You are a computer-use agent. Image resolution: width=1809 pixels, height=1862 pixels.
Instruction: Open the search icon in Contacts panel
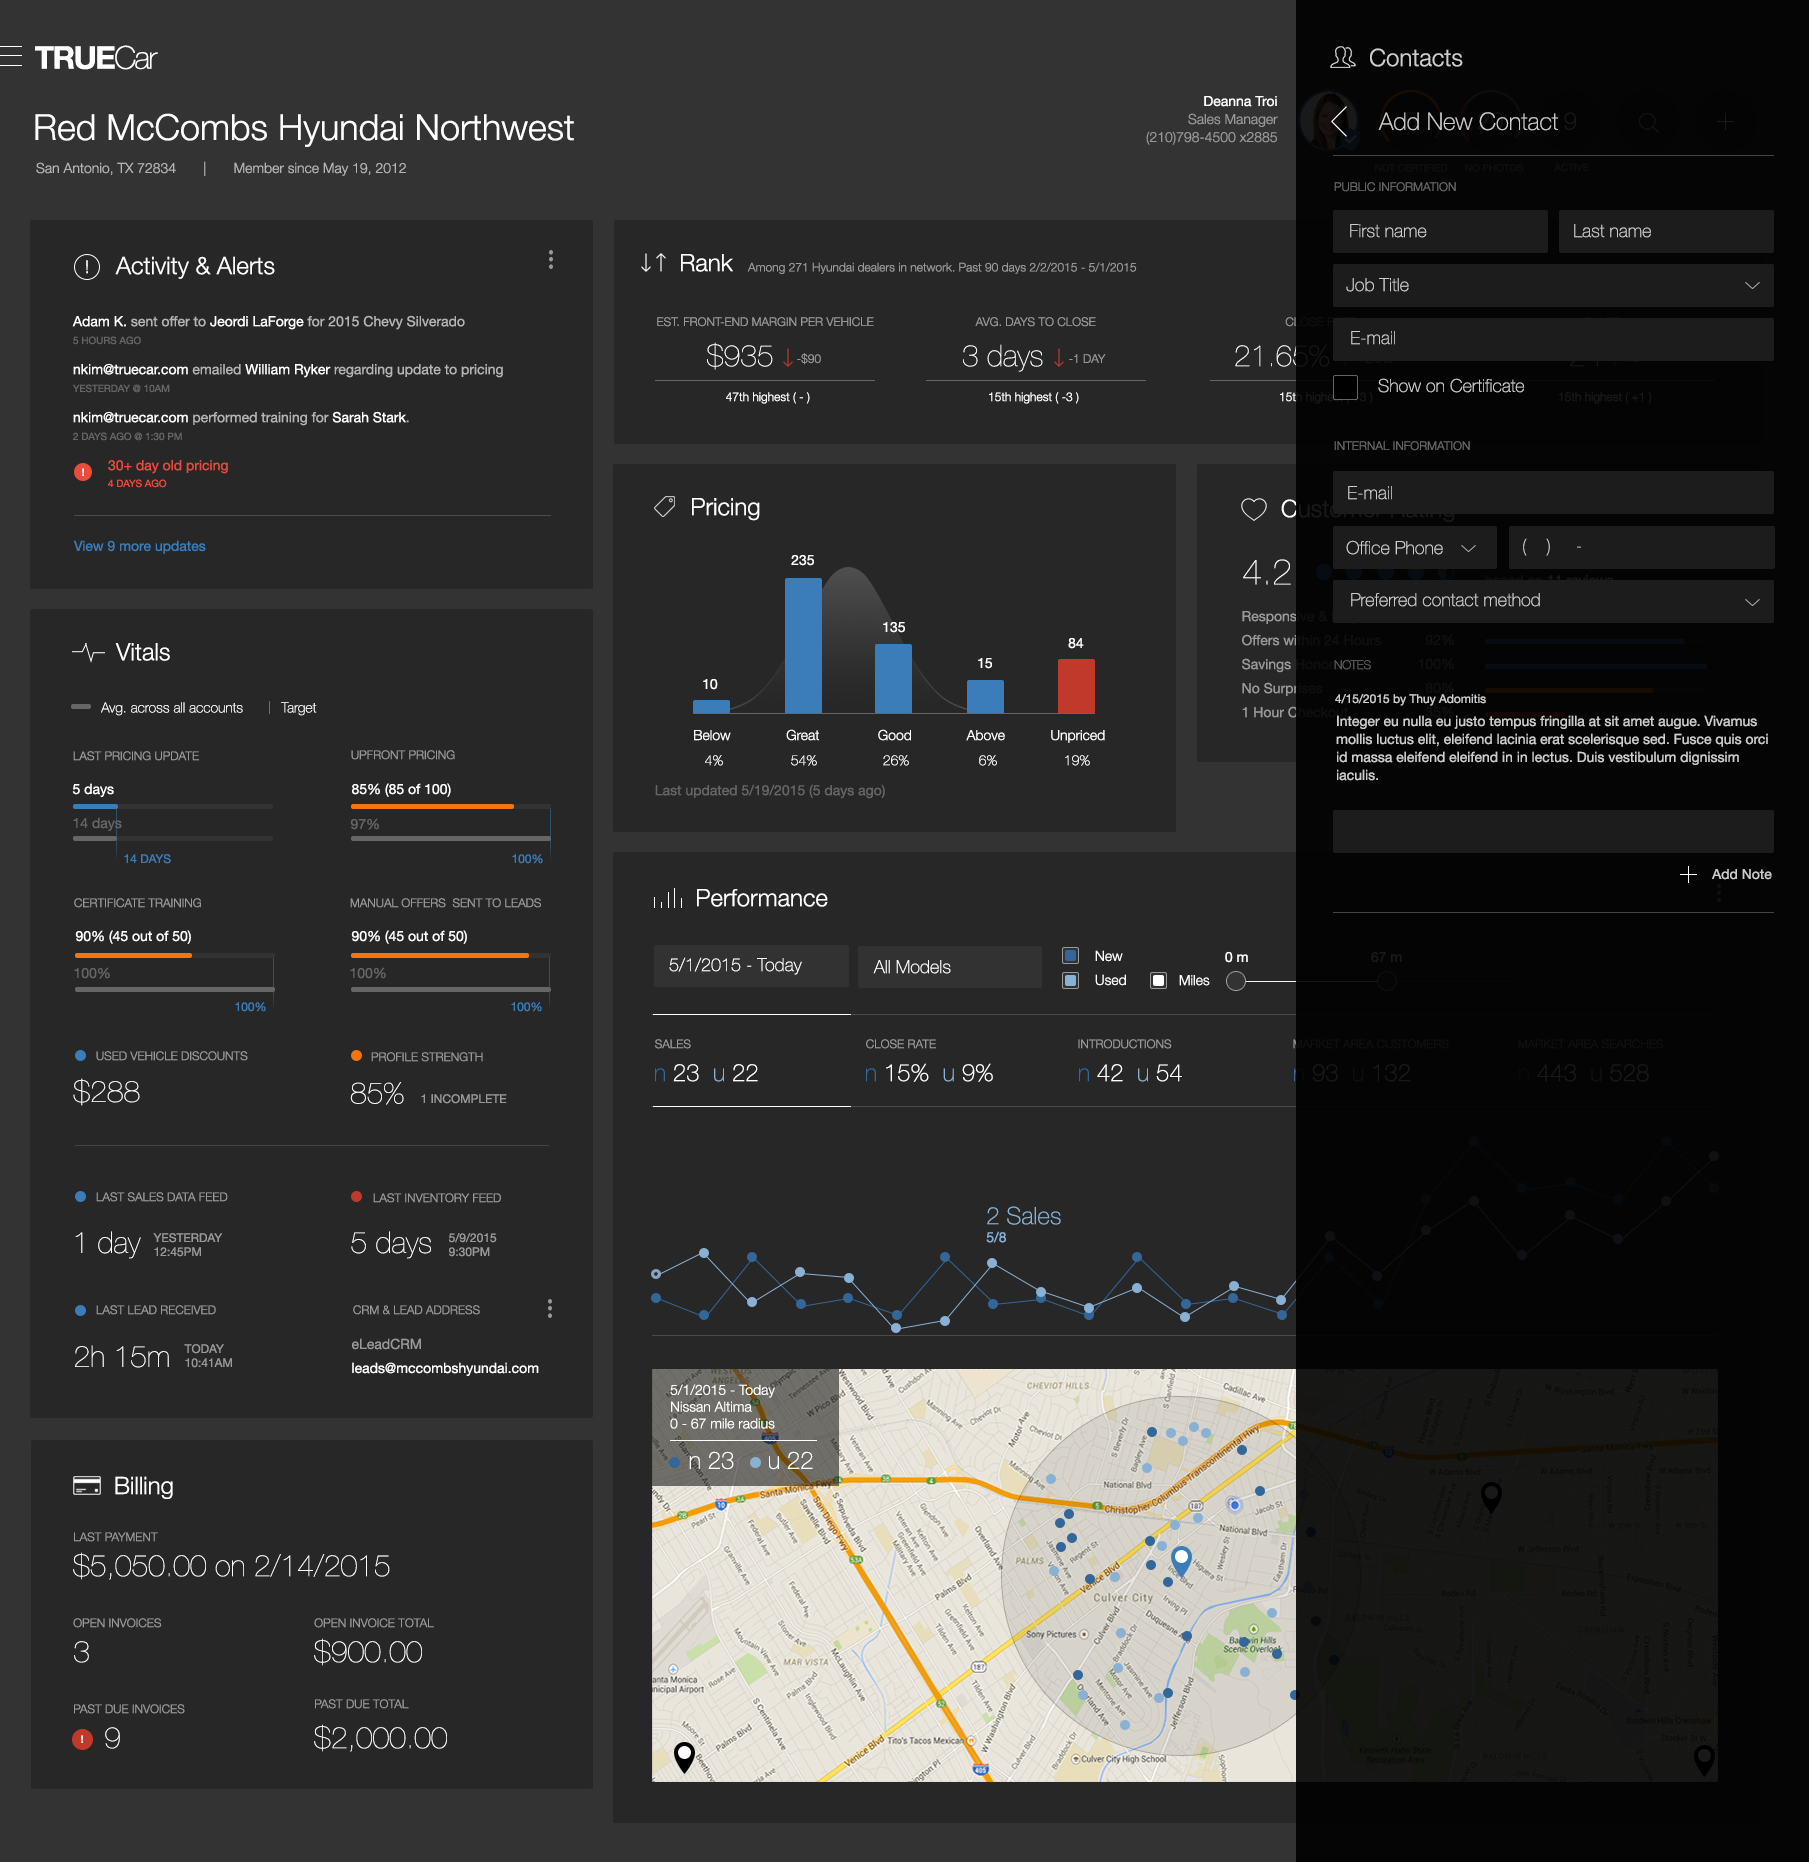tap(1648, 122)
